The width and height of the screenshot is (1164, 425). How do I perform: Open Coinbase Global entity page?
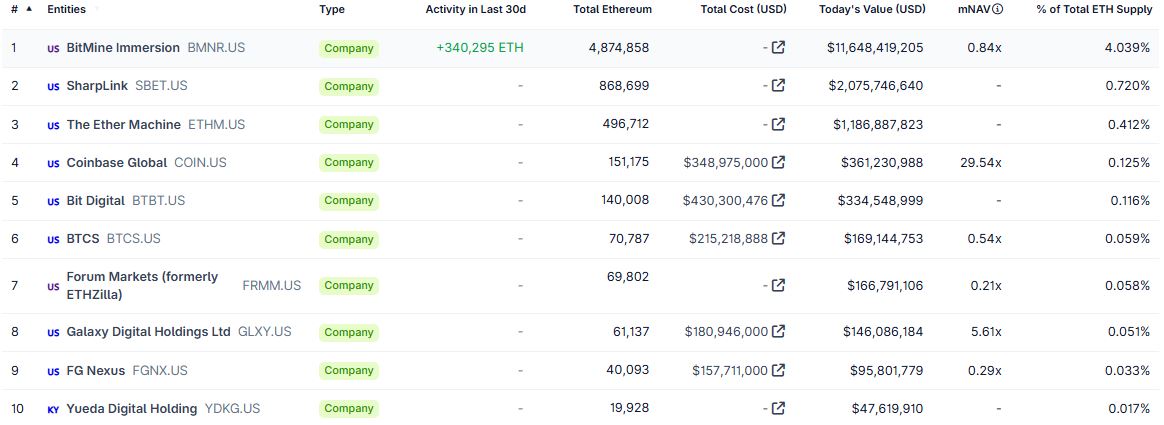117,162
